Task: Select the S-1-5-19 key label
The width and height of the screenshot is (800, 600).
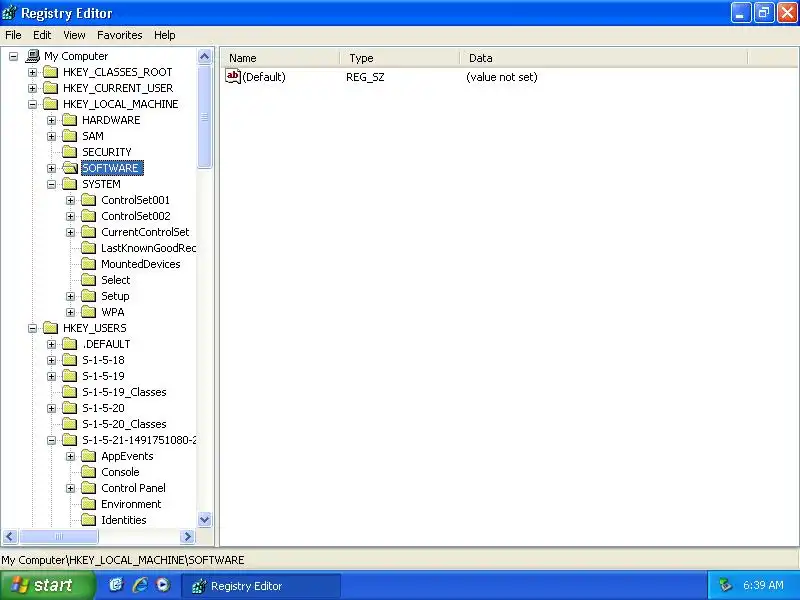Action: [x=103, y=376]
